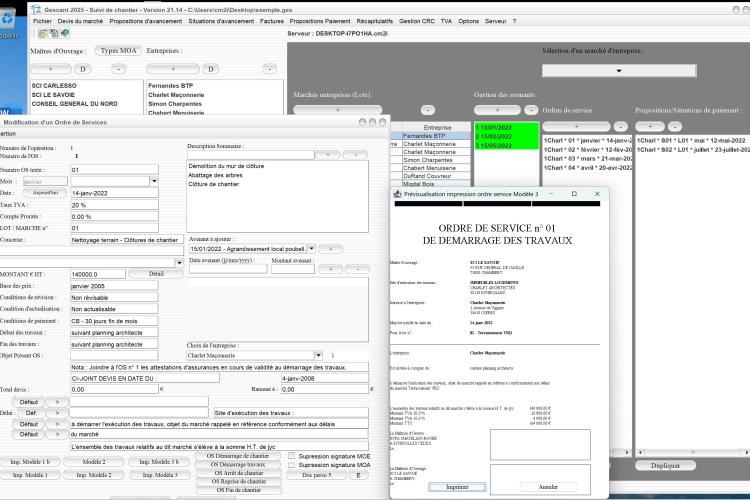Click the Taux TVA field
The image size is (750, 500).
pos(114,205)
